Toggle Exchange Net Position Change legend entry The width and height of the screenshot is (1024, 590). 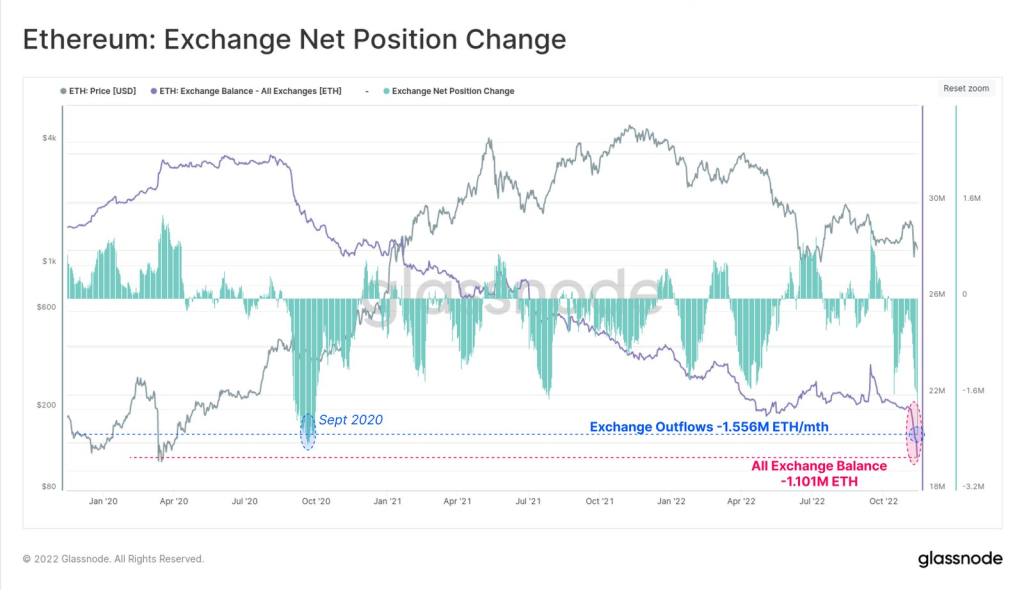tap(449, 91)
